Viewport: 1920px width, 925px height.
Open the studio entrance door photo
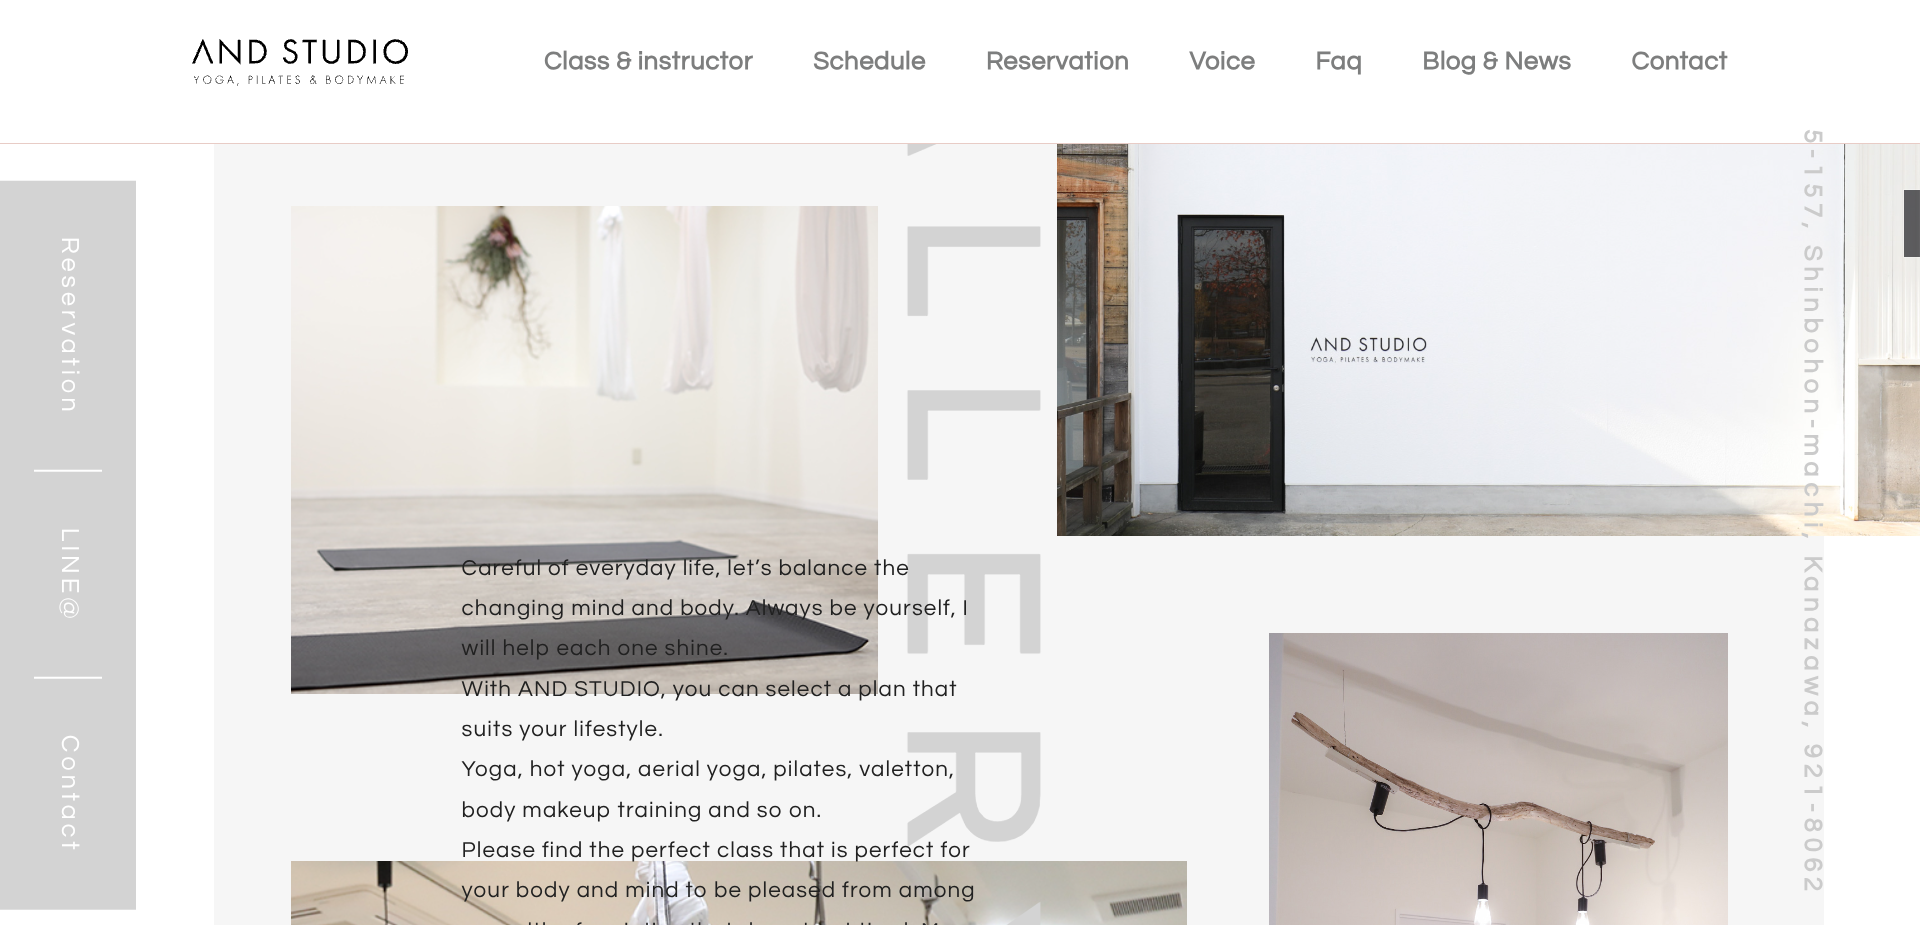[x=1488, y=340]
